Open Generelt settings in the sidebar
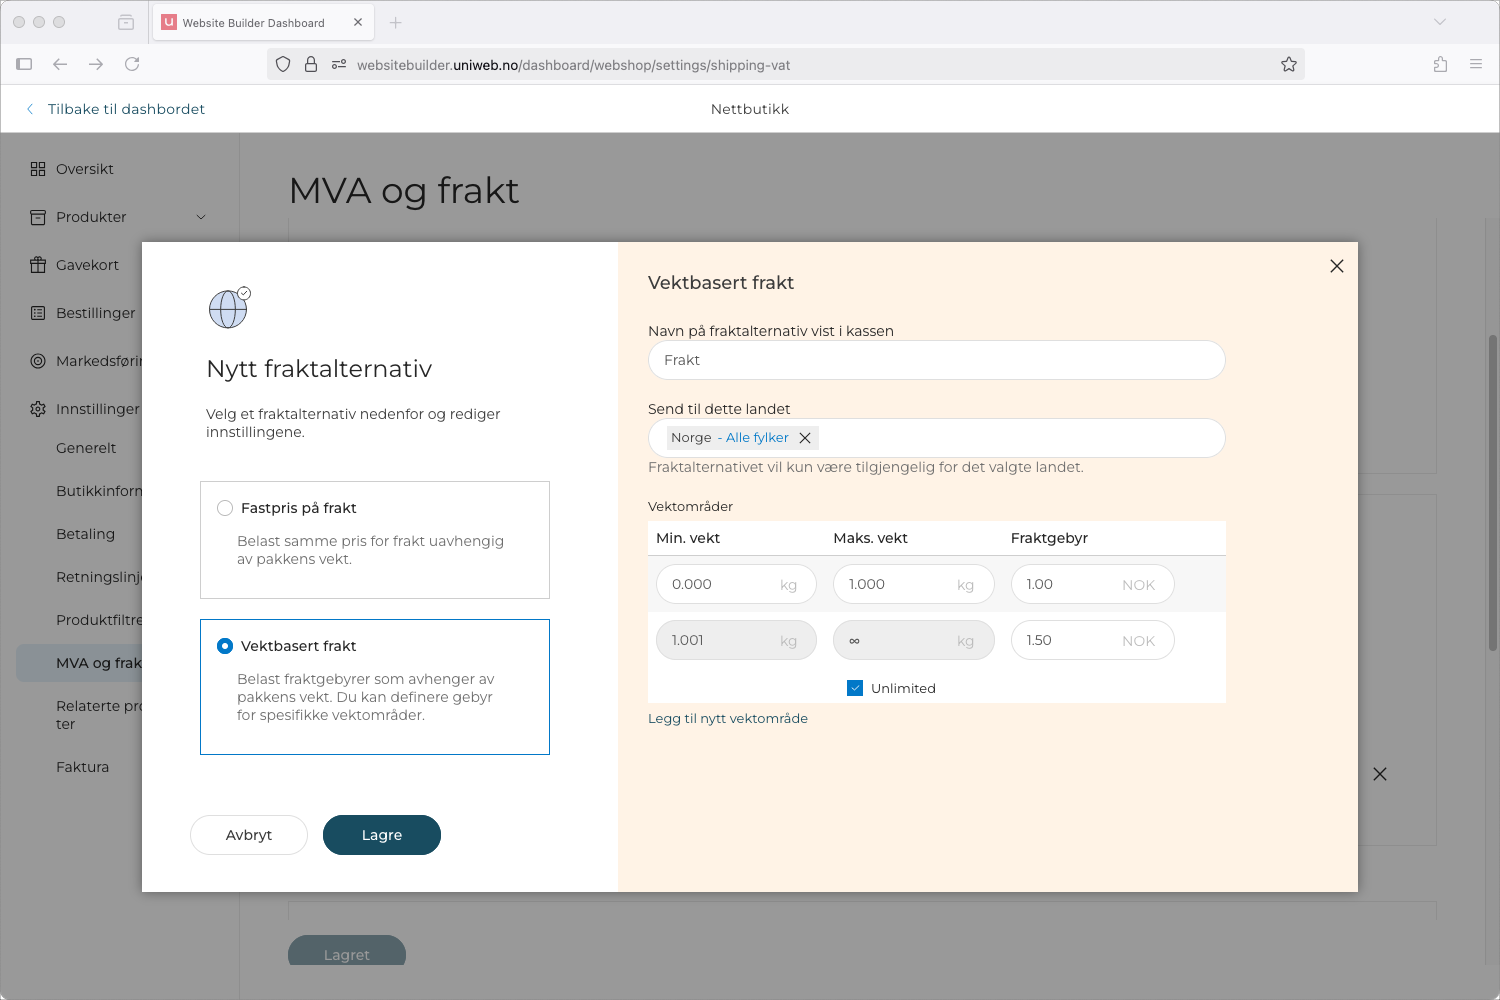 (x=86, y=448)
